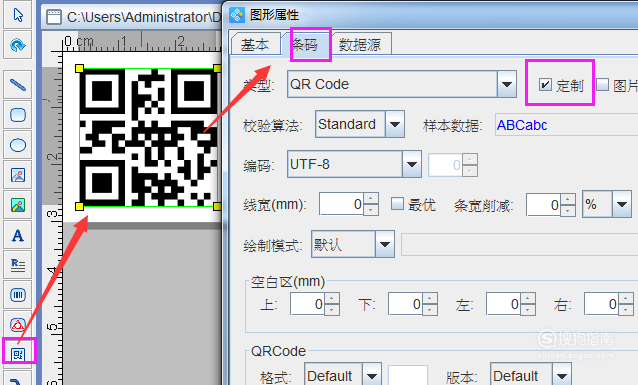Toggle the 图片 checkbox
638x385 pixels.
tap(602, 85)
